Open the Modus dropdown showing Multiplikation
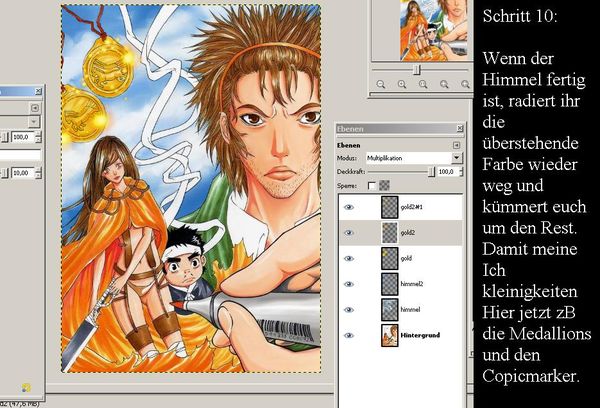The width and height of the screenshot is (600, 408). [x=414, y=158]
